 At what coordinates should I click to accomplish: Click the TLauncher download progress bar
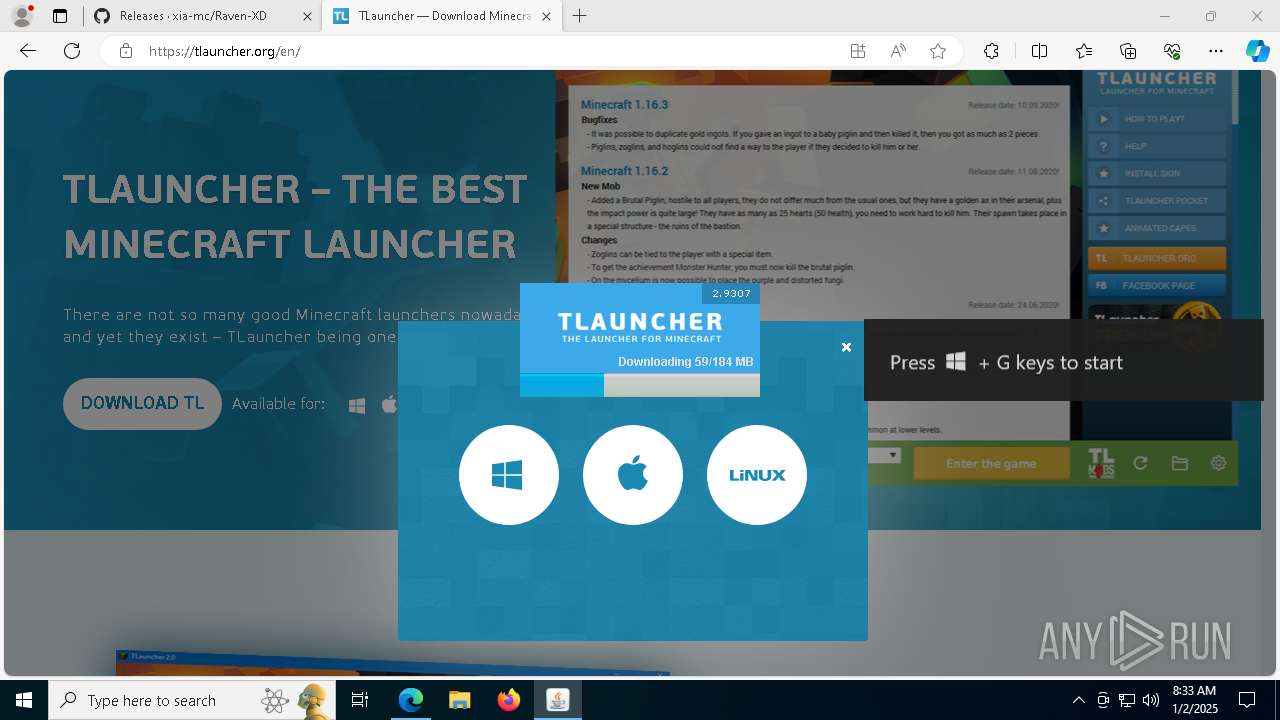pyautogui.click(x=640, y=385)
